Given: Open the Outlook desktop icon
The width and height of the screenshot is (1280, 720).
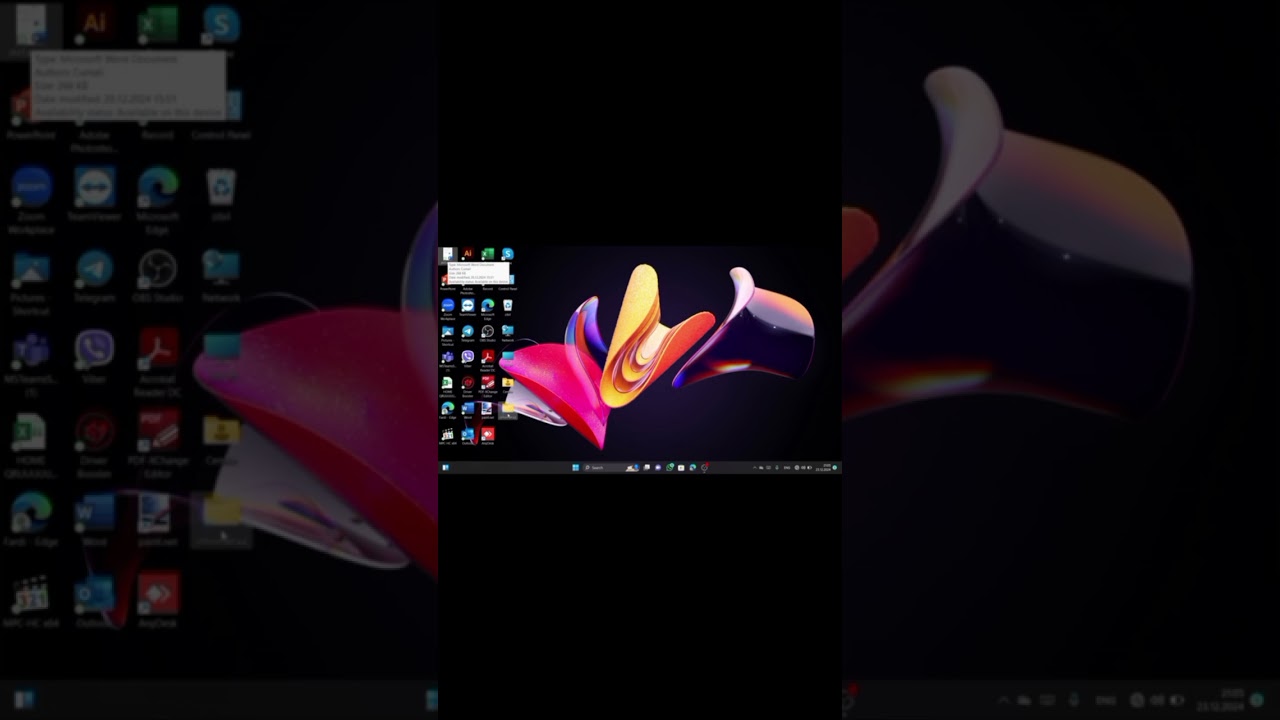Looking at the screenshot, I should coord(468,434).
